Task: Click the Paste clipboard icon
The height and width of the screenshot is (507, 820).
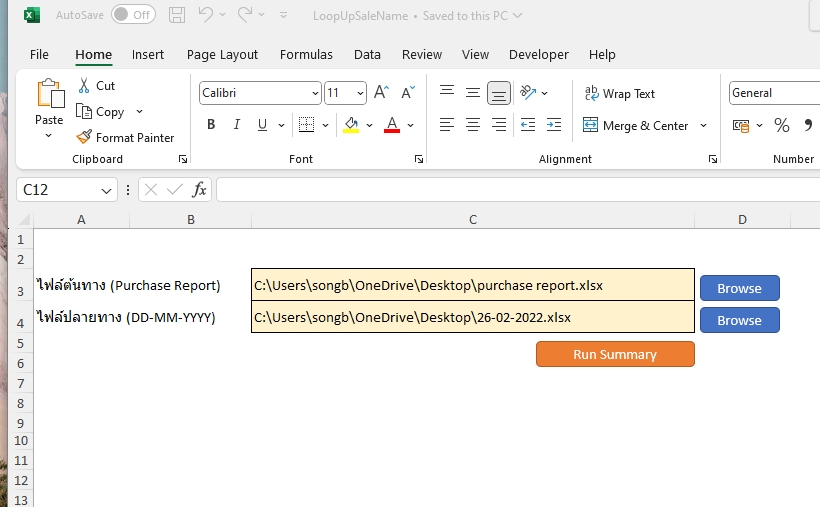Action: point(50,94)
